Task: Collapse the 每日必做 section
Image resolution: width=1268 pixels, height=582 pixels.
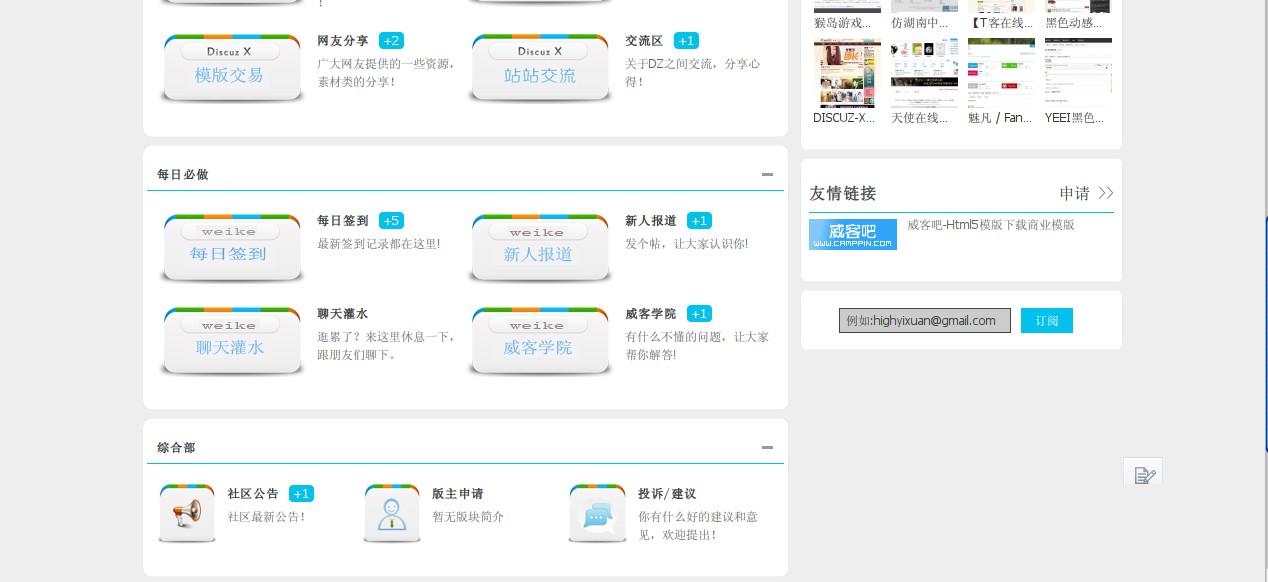Action: [x=767, y=174]
